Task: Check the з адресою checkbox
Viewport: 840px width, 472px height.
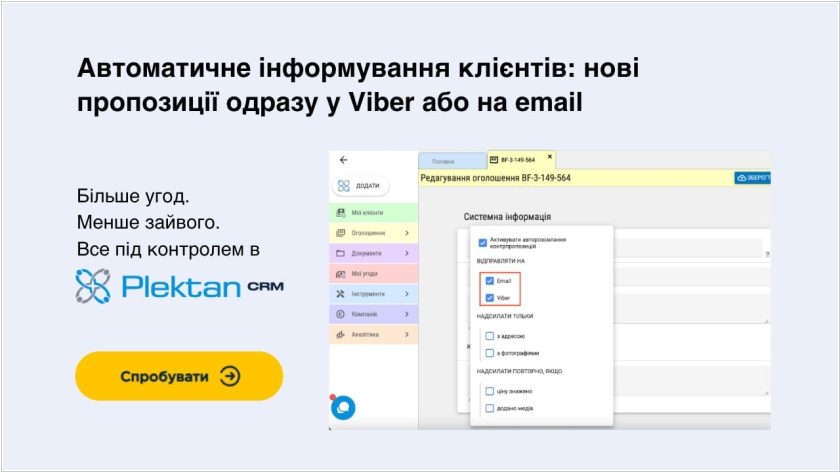Action: coord(490,336)
